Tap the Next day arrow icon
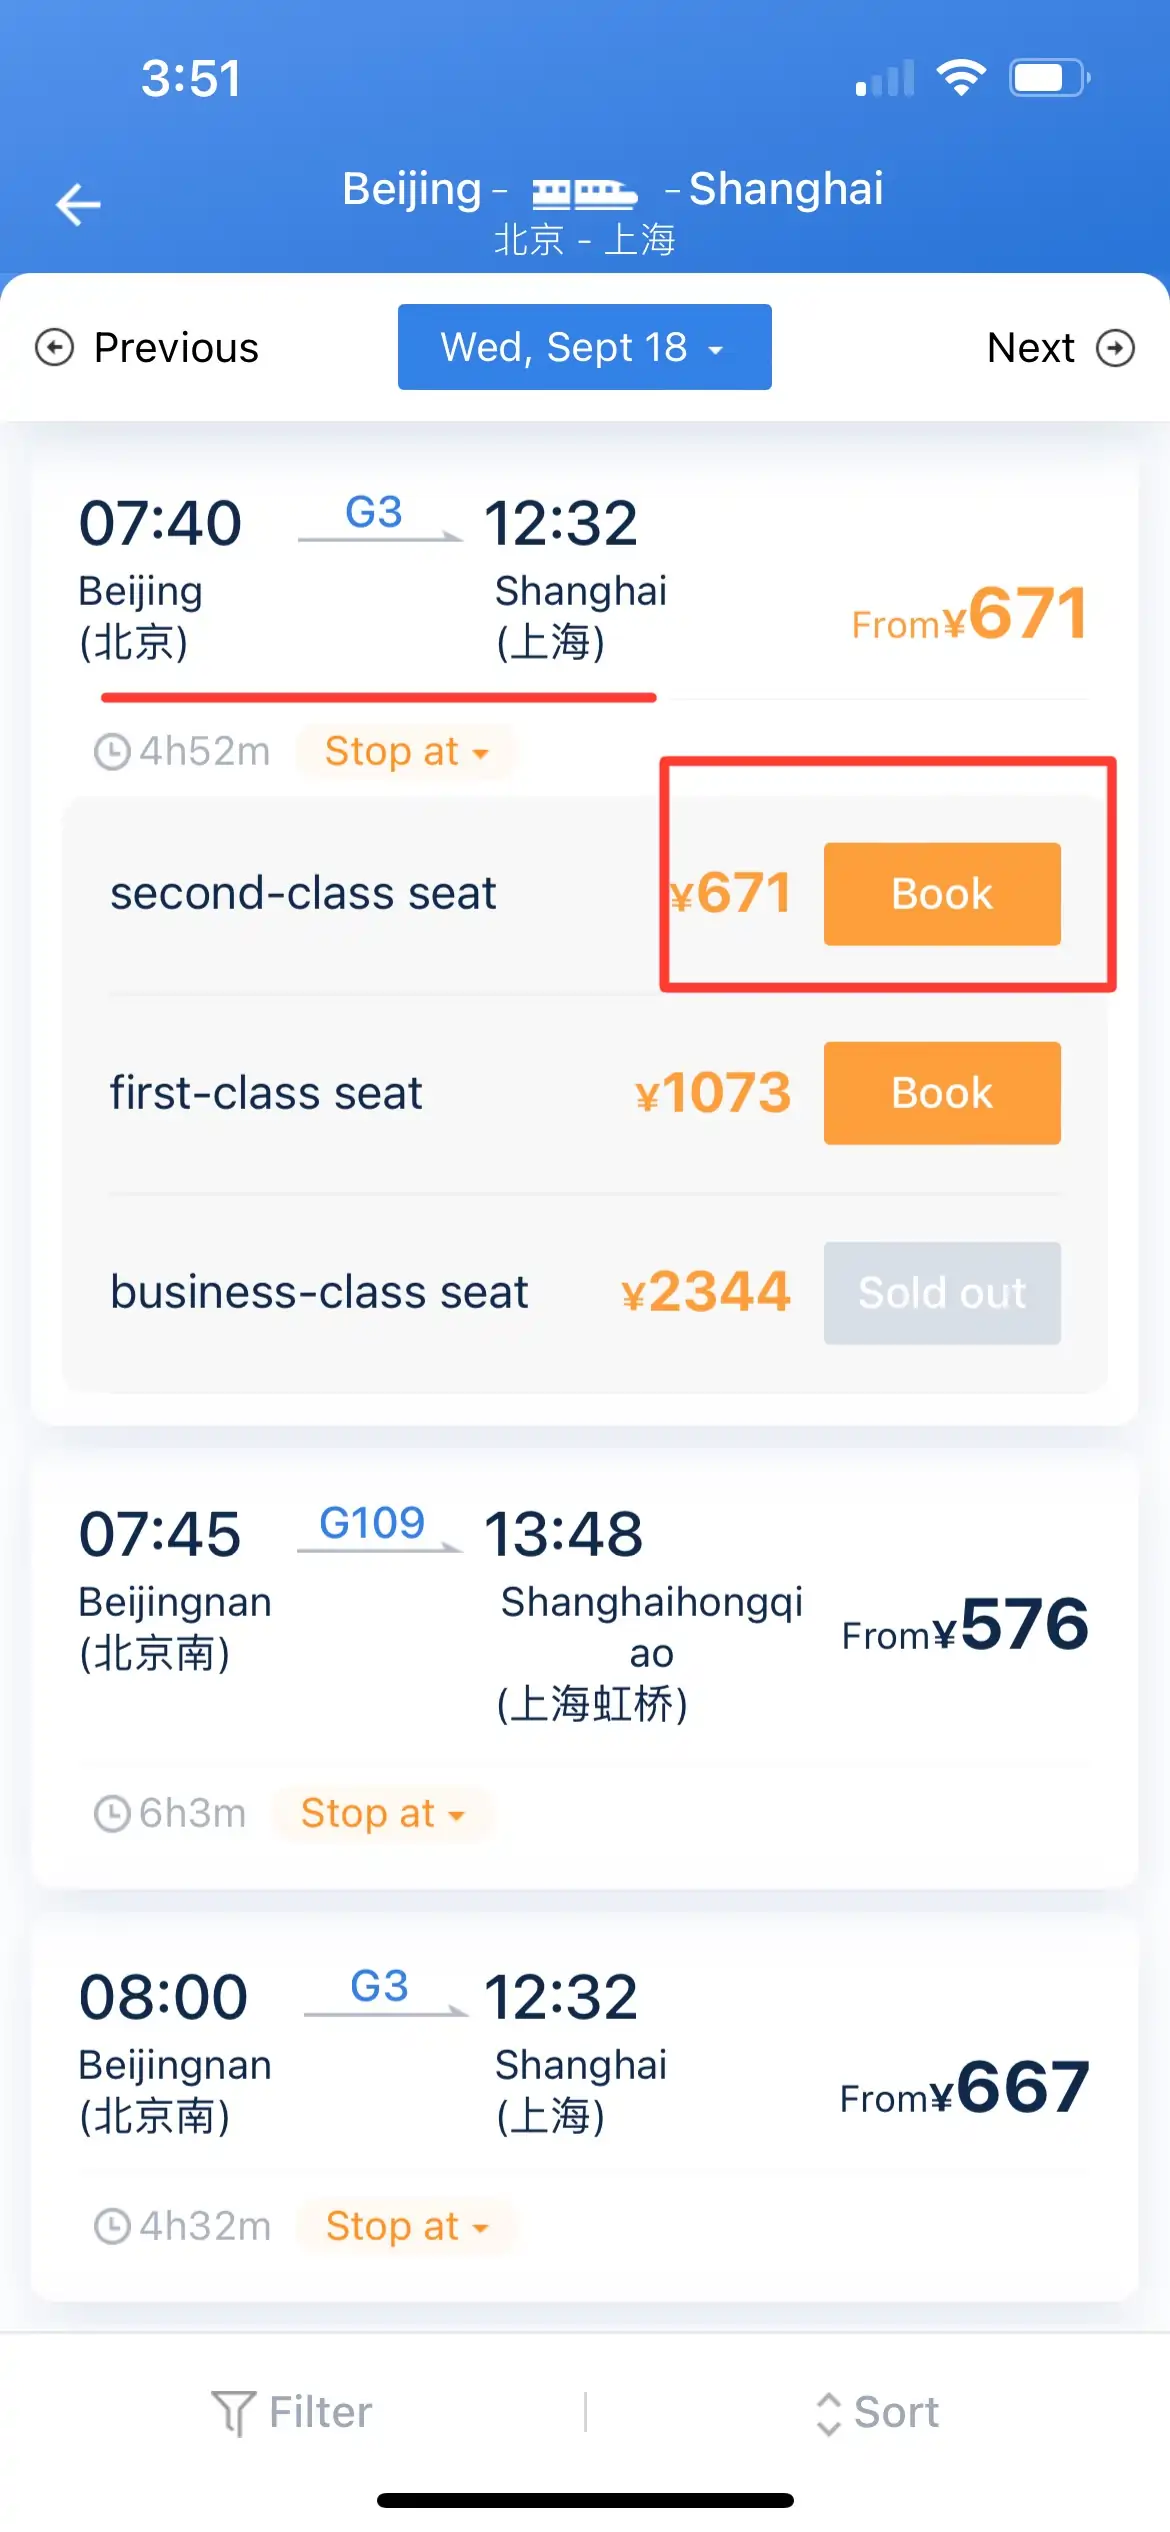1170x2532 pixels. pos(1115,348)
